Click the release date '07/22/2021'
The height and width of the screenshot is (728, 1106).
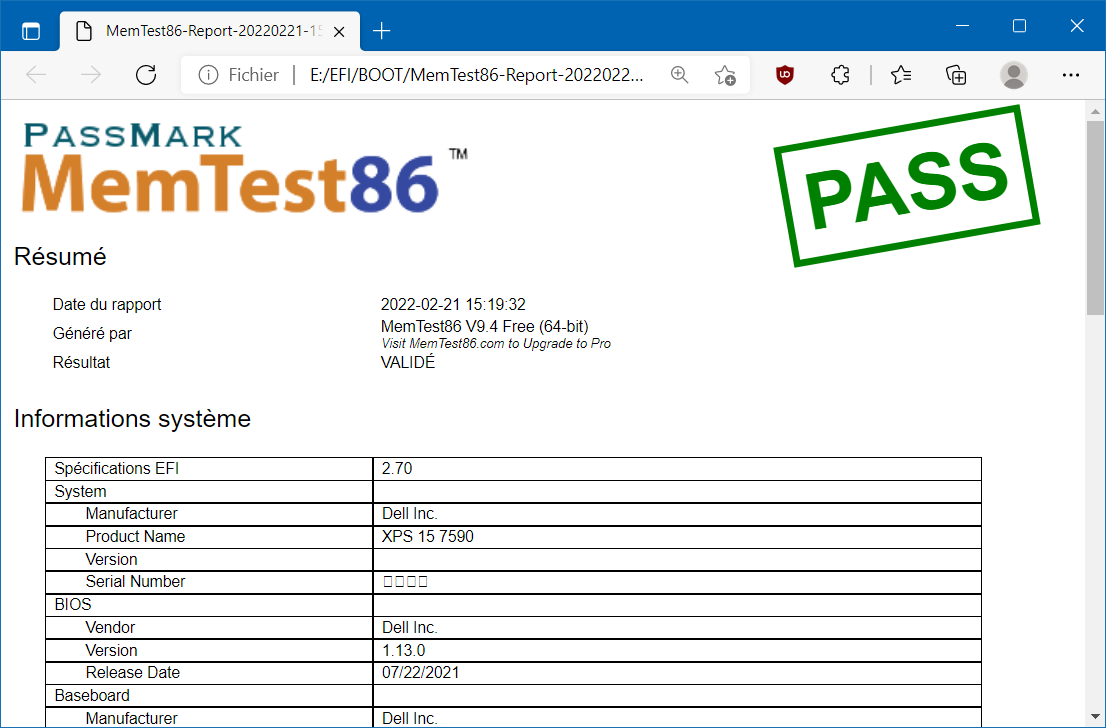click(x=420, y=672)
